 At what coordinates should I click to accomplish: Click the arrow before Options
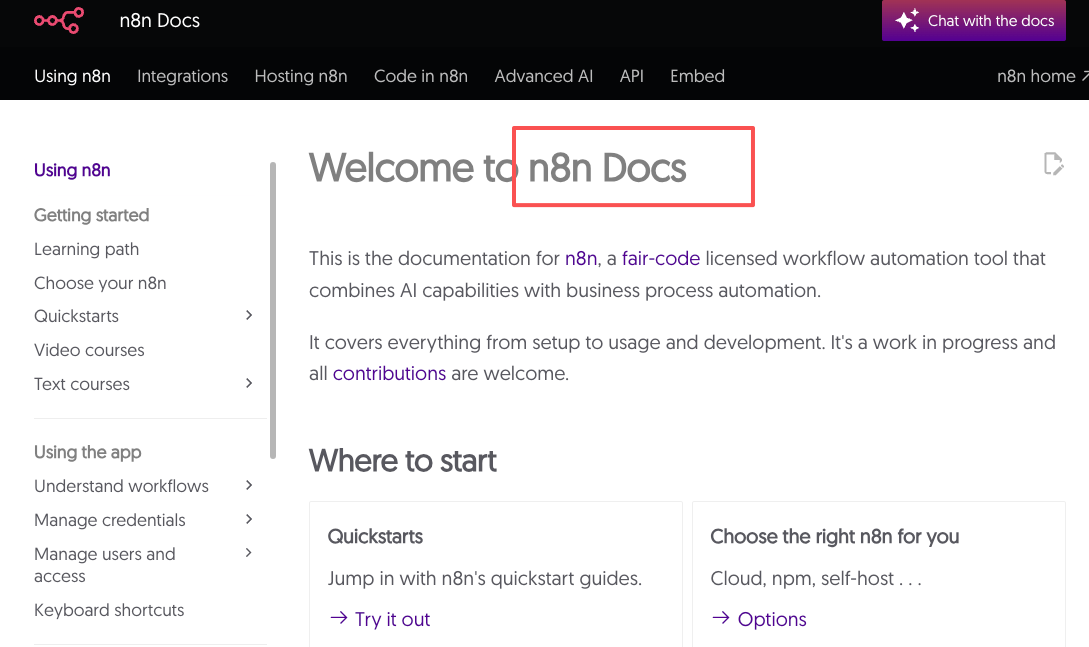coord(721,618)
